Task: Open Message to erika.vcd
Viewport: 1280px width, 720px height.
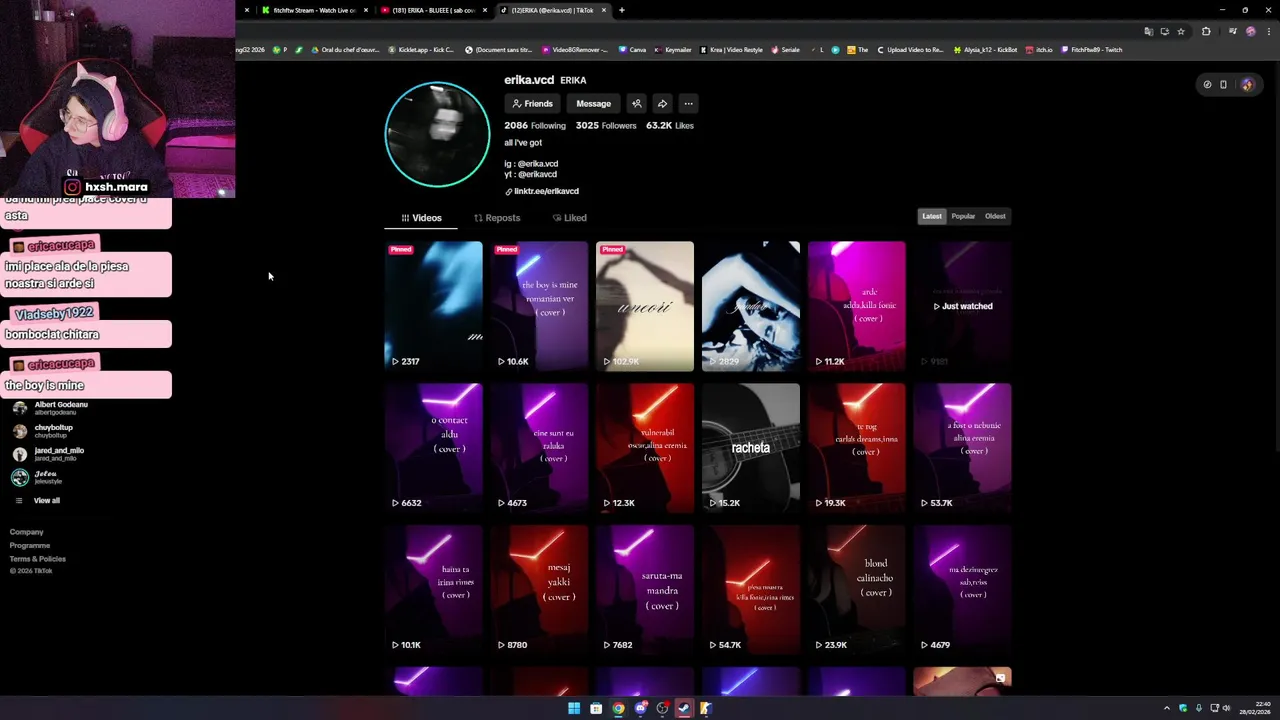Action: [593, 104]
